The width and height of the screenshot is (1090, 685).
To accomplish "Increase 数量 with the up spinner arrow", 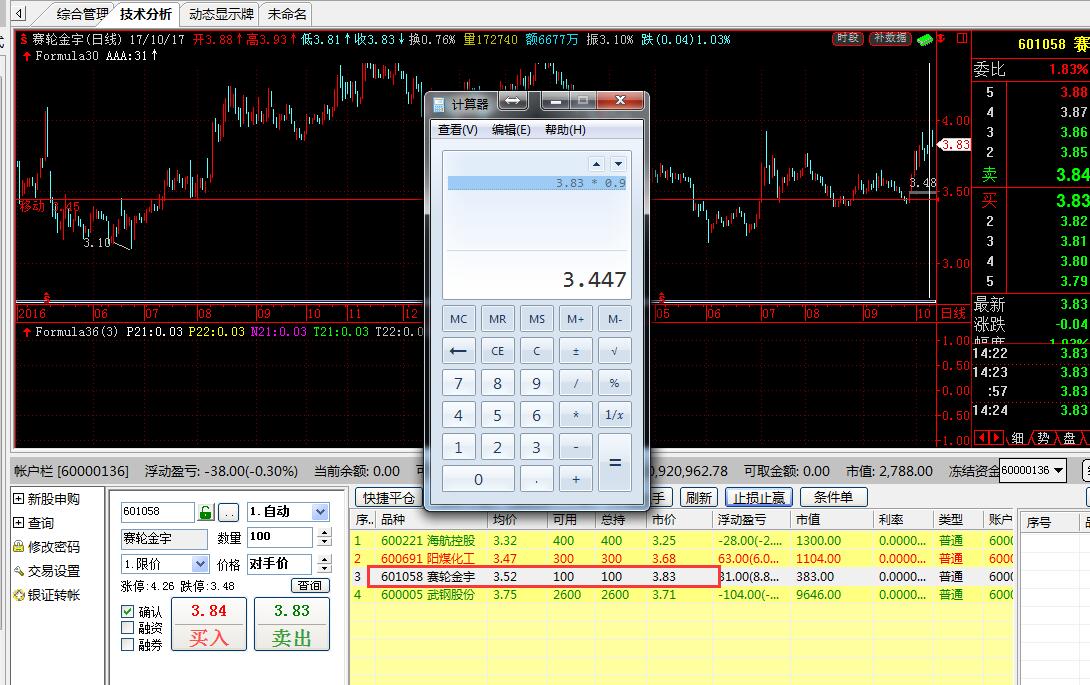I will (326, 533).
